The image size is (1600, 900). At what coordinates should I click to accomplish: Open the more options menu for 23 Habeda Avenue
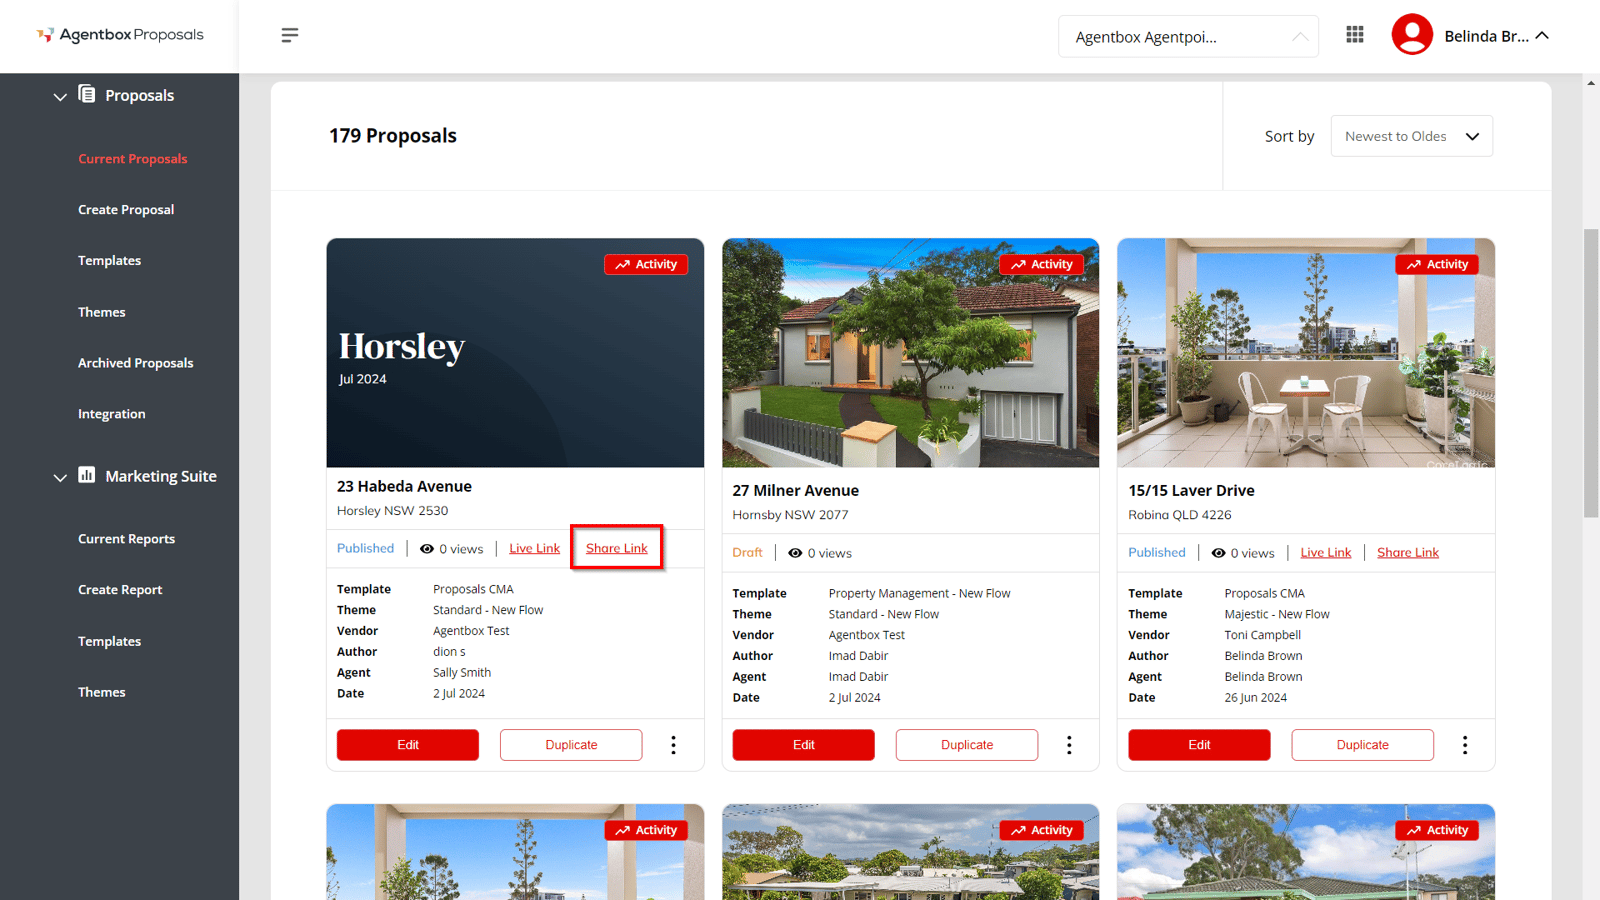click(x=673, y=745)
